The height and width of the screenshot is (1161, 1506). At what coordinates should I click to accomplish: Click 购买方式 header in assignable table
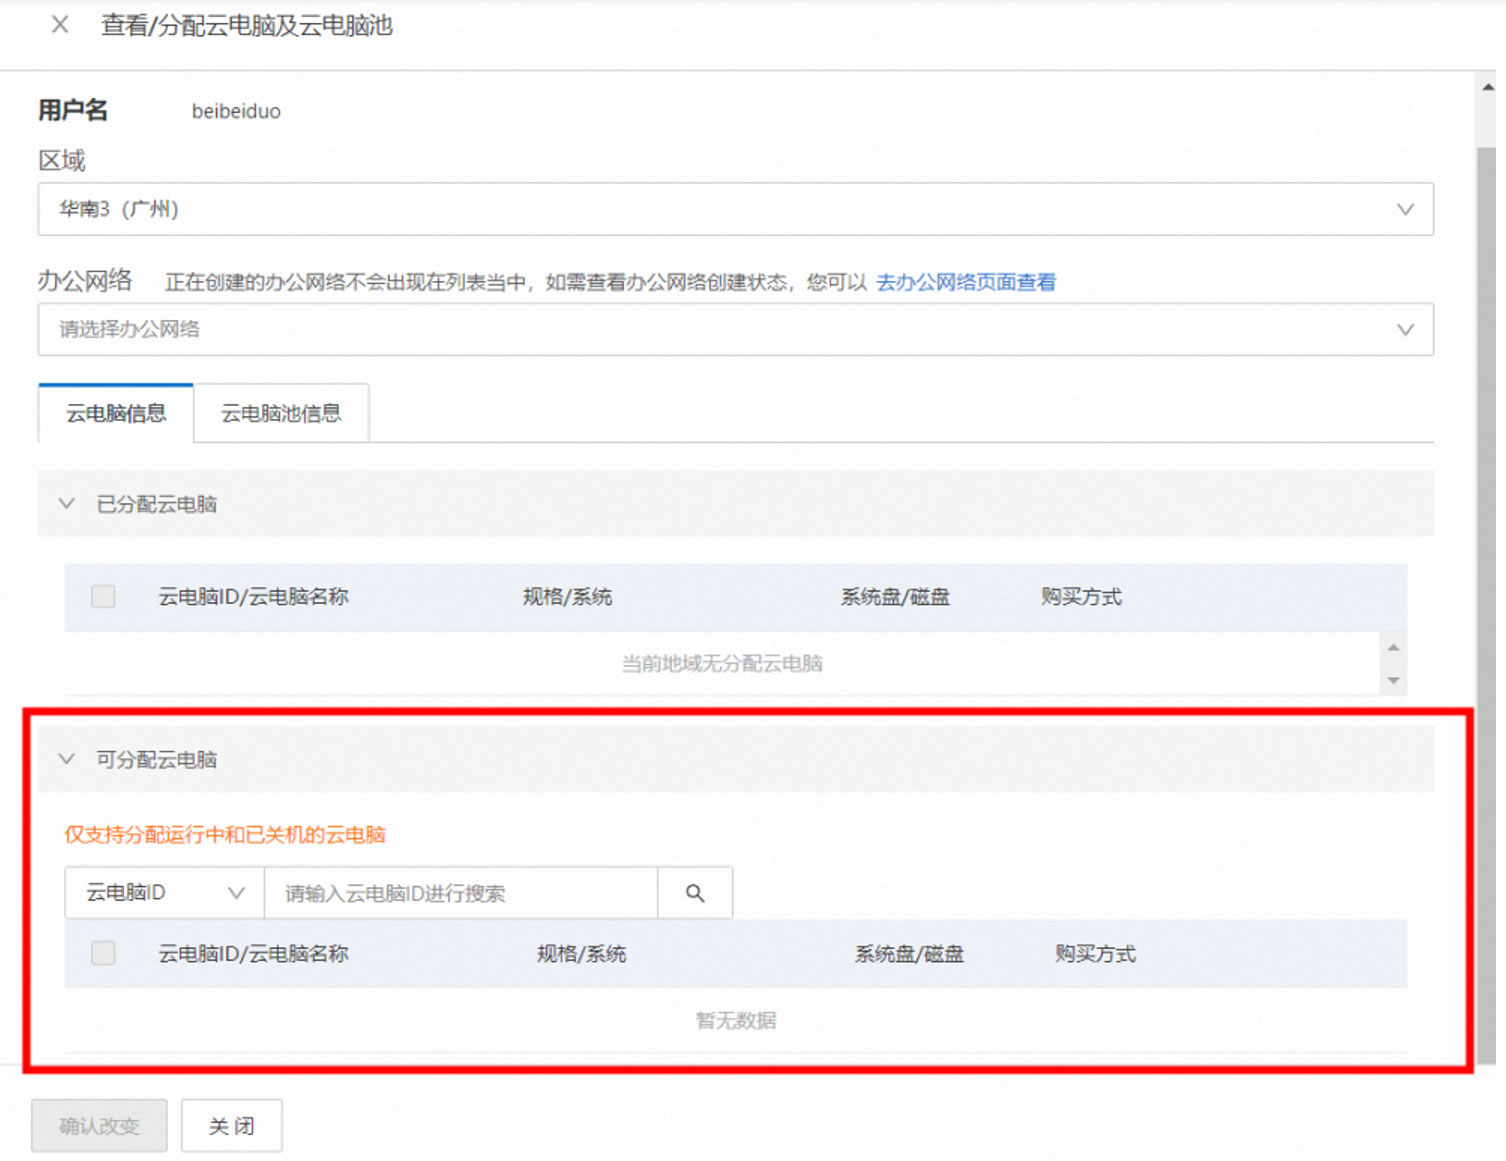1095,954
